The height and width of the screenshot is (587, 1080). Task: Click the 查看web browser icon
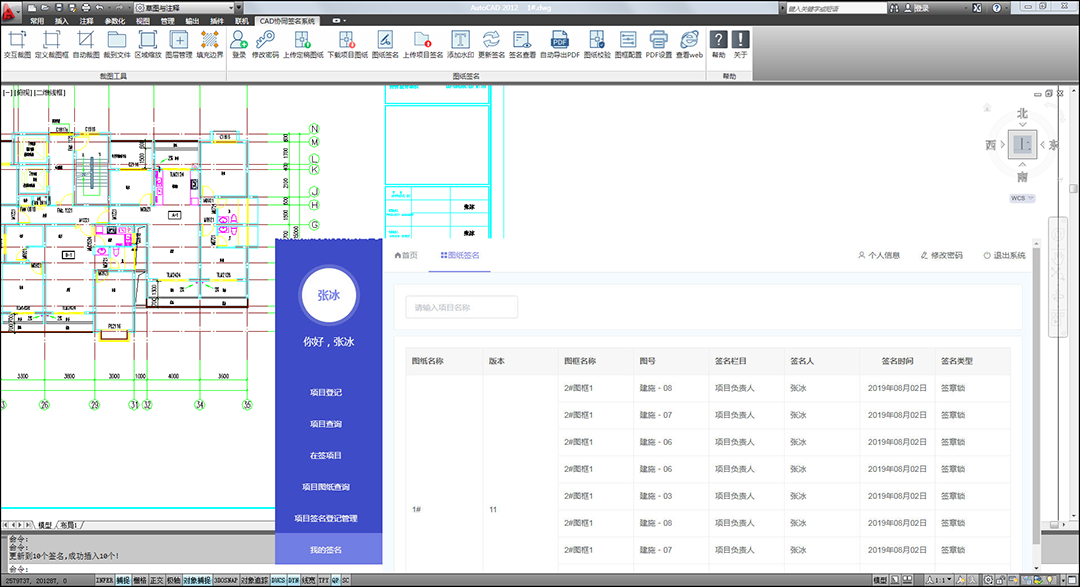coord(689,40)
